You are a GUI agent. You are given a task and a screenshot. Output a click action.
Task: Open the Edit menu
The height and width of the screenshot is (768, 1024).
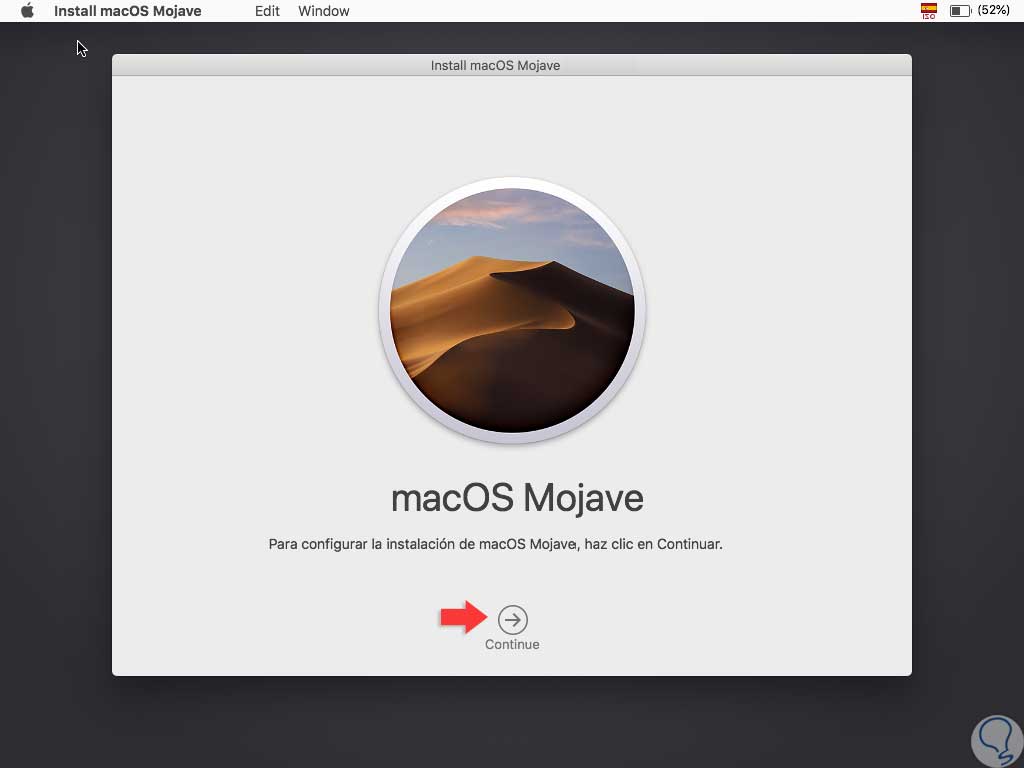pyautogui.click(x=267, y=11)
